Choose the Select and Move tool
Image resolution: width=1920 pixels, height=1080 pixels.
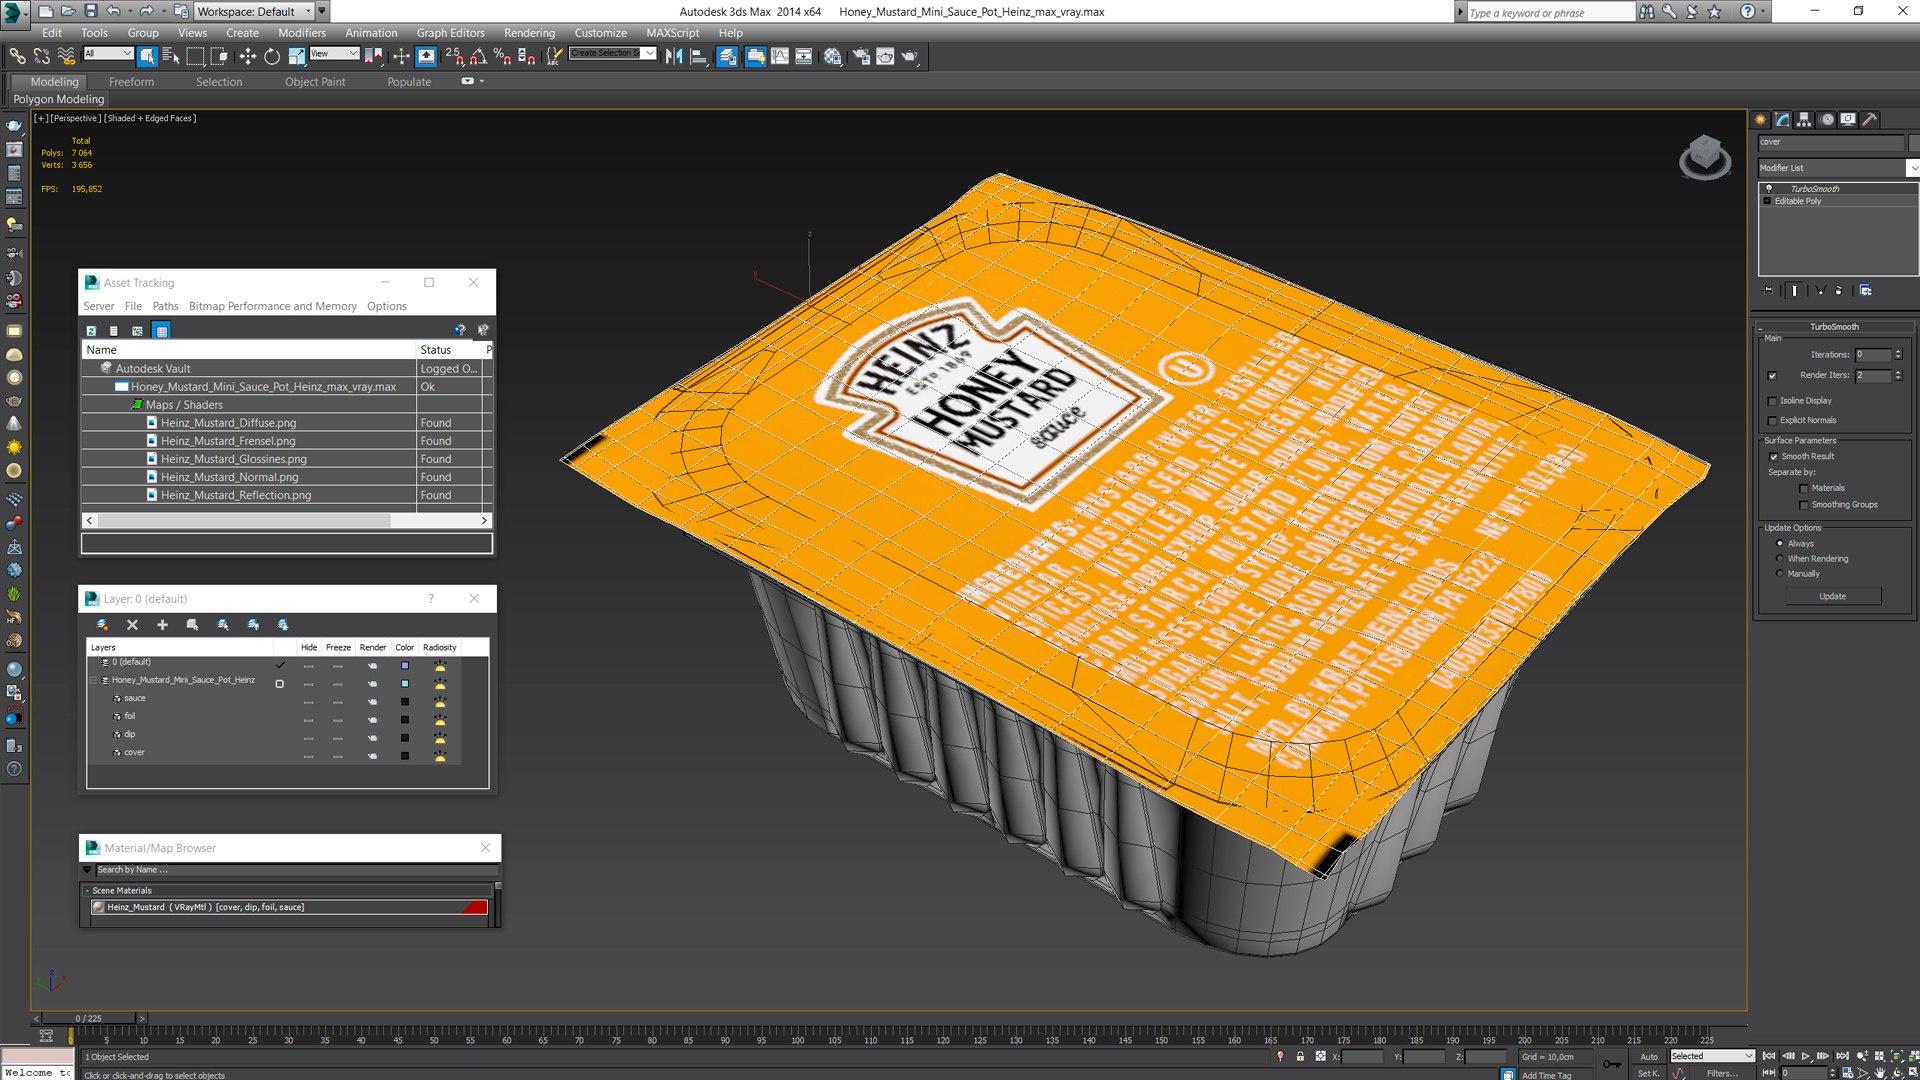point(248,56)
